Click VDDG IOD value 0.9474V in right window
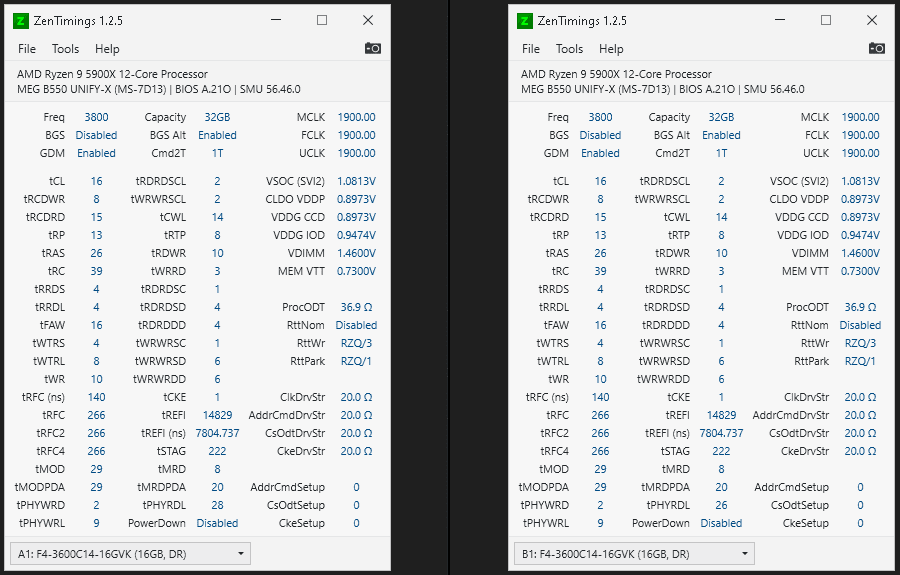 pyautogui.click(x=860, y=235)
